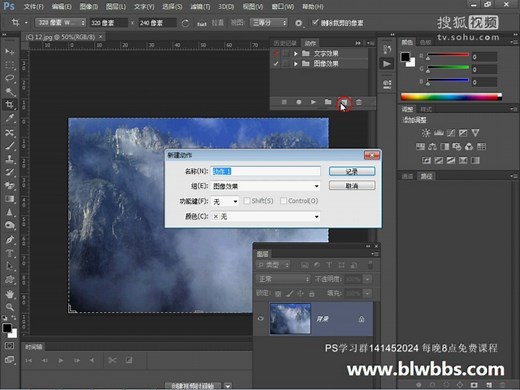This screenshot has width=520, height=390.
Task: Click the Create new action icon
Action: pyautogui.click(x=344, y=102)
